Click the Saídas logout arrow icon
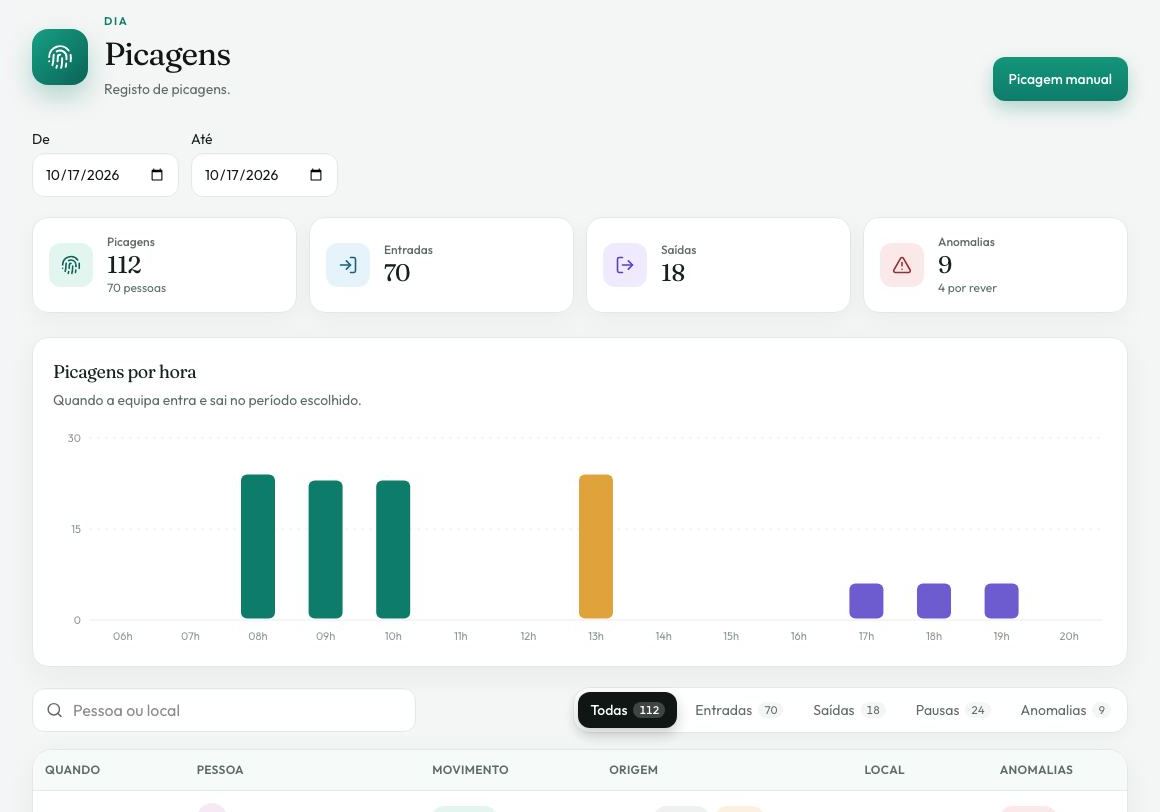 (625, 265)
